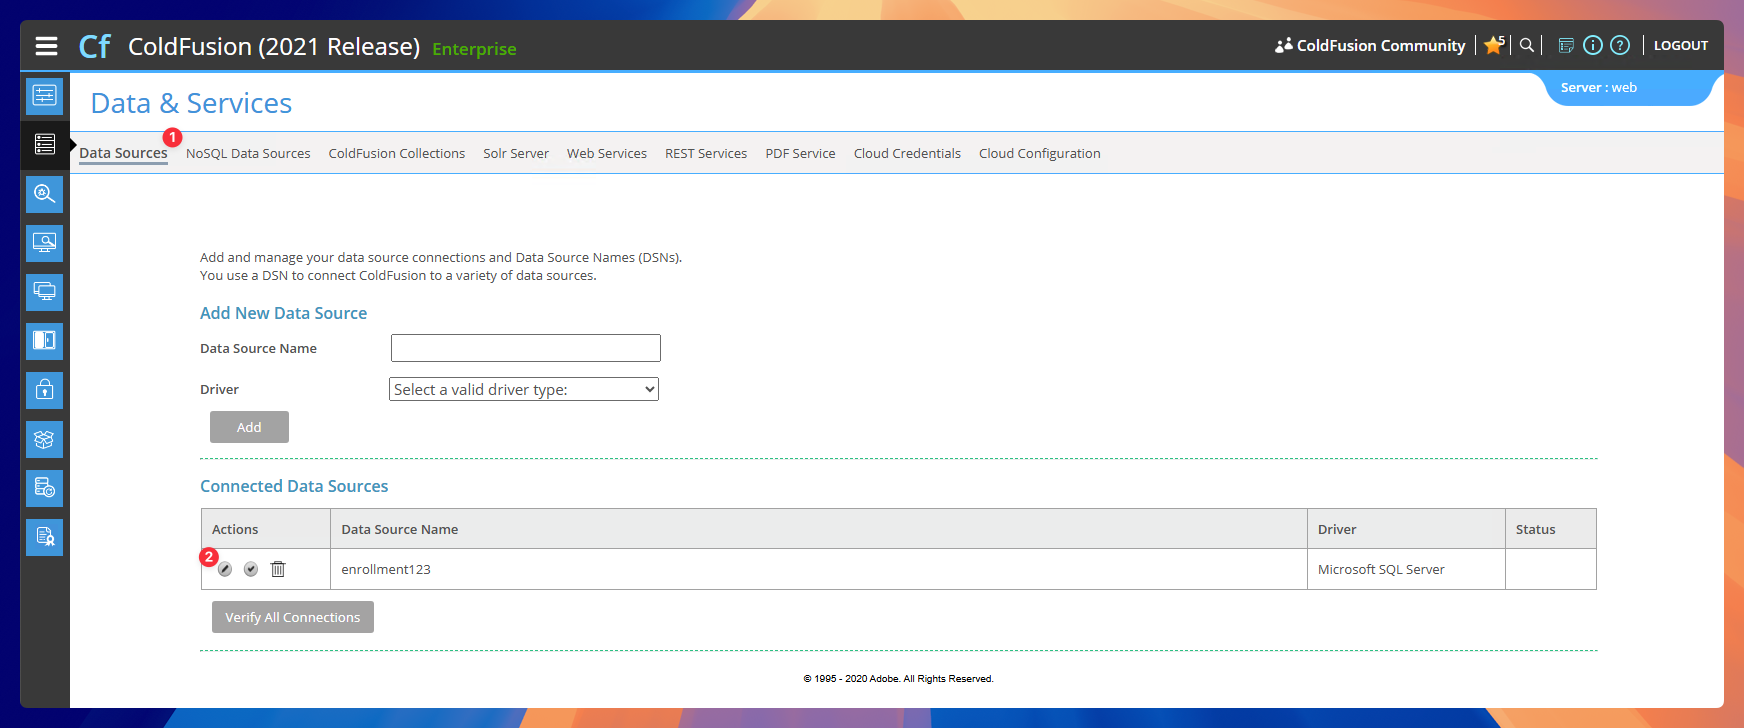1744x728 pixels.
Task: Click the Add button
Action: click(249, 427)
